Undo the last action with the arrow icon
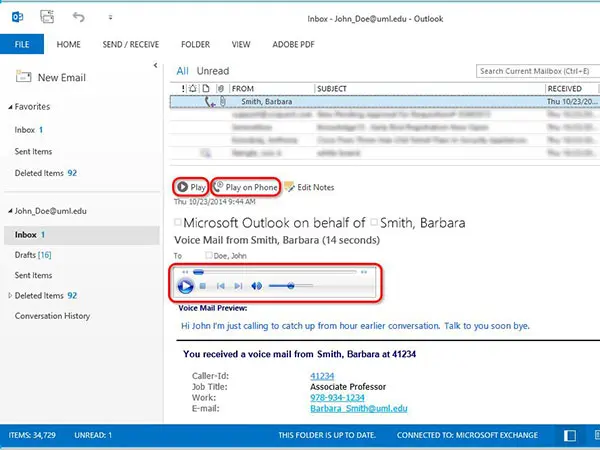600x450 pixels. tap(78, 17)
